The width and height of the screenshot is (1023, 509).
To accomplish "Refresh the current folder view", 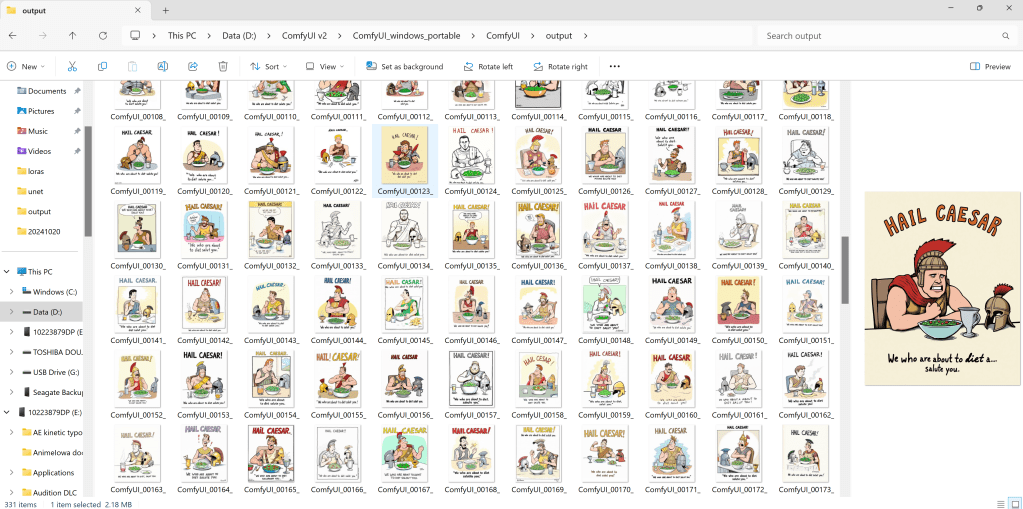I will (102, 35).
